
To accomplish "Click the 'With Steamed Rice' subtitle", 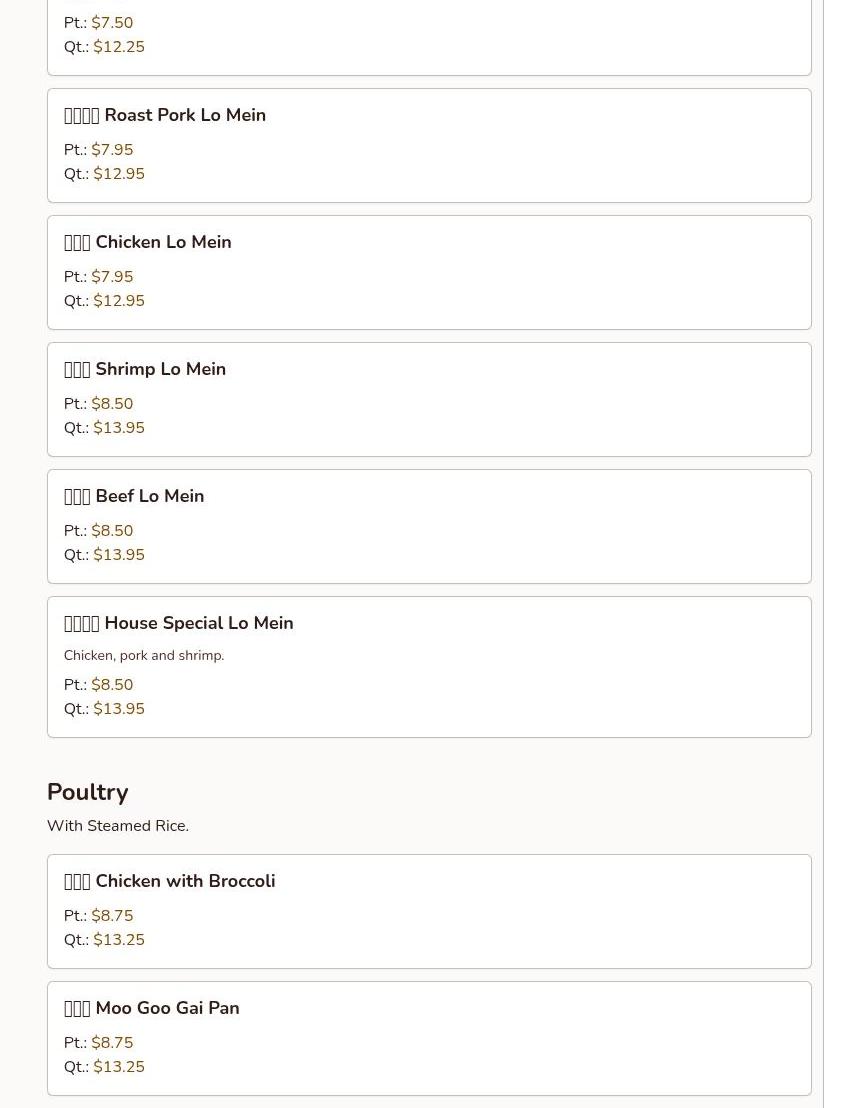I will coord(118,826).
